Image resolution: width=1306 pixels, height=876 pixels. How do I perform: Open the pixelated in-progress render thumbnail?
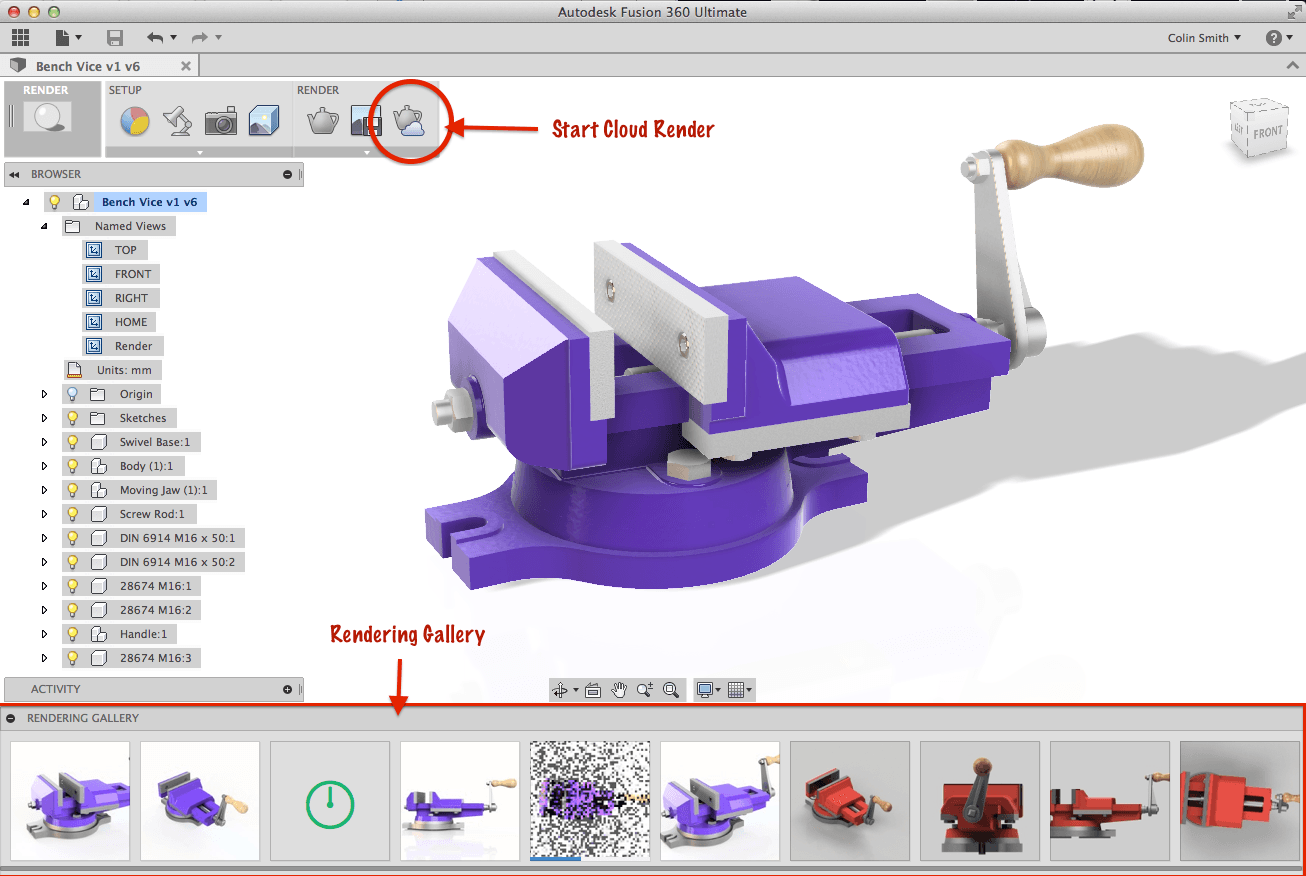(589, 800)
